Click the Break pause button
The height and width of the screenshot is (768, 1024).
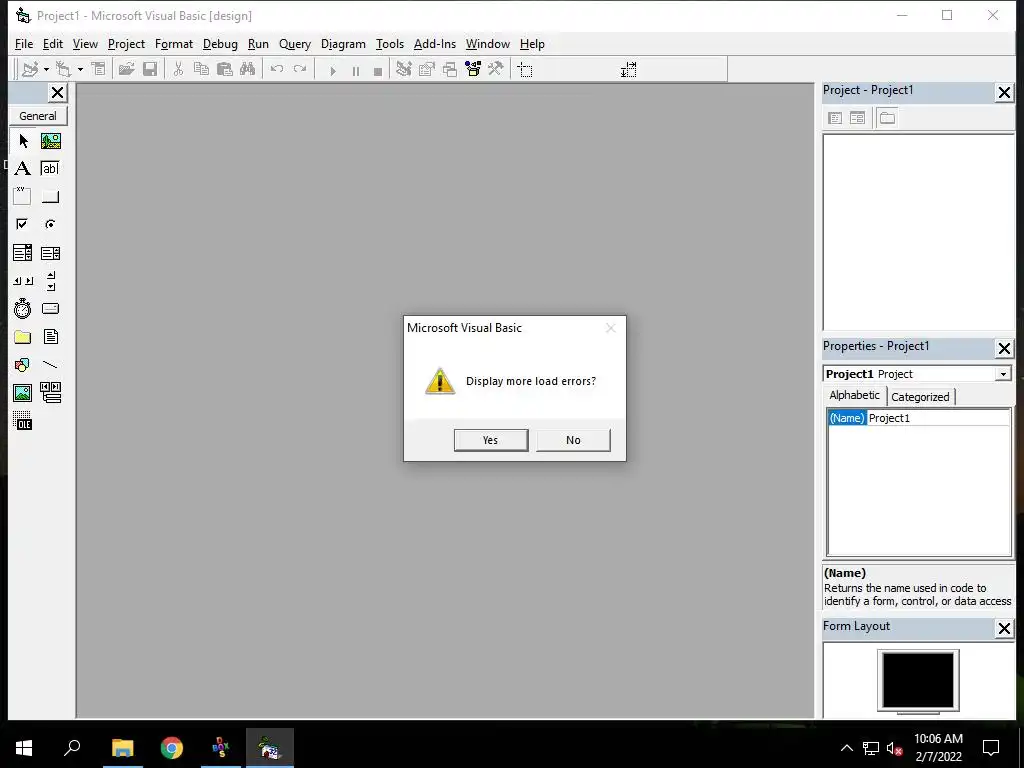355,71
